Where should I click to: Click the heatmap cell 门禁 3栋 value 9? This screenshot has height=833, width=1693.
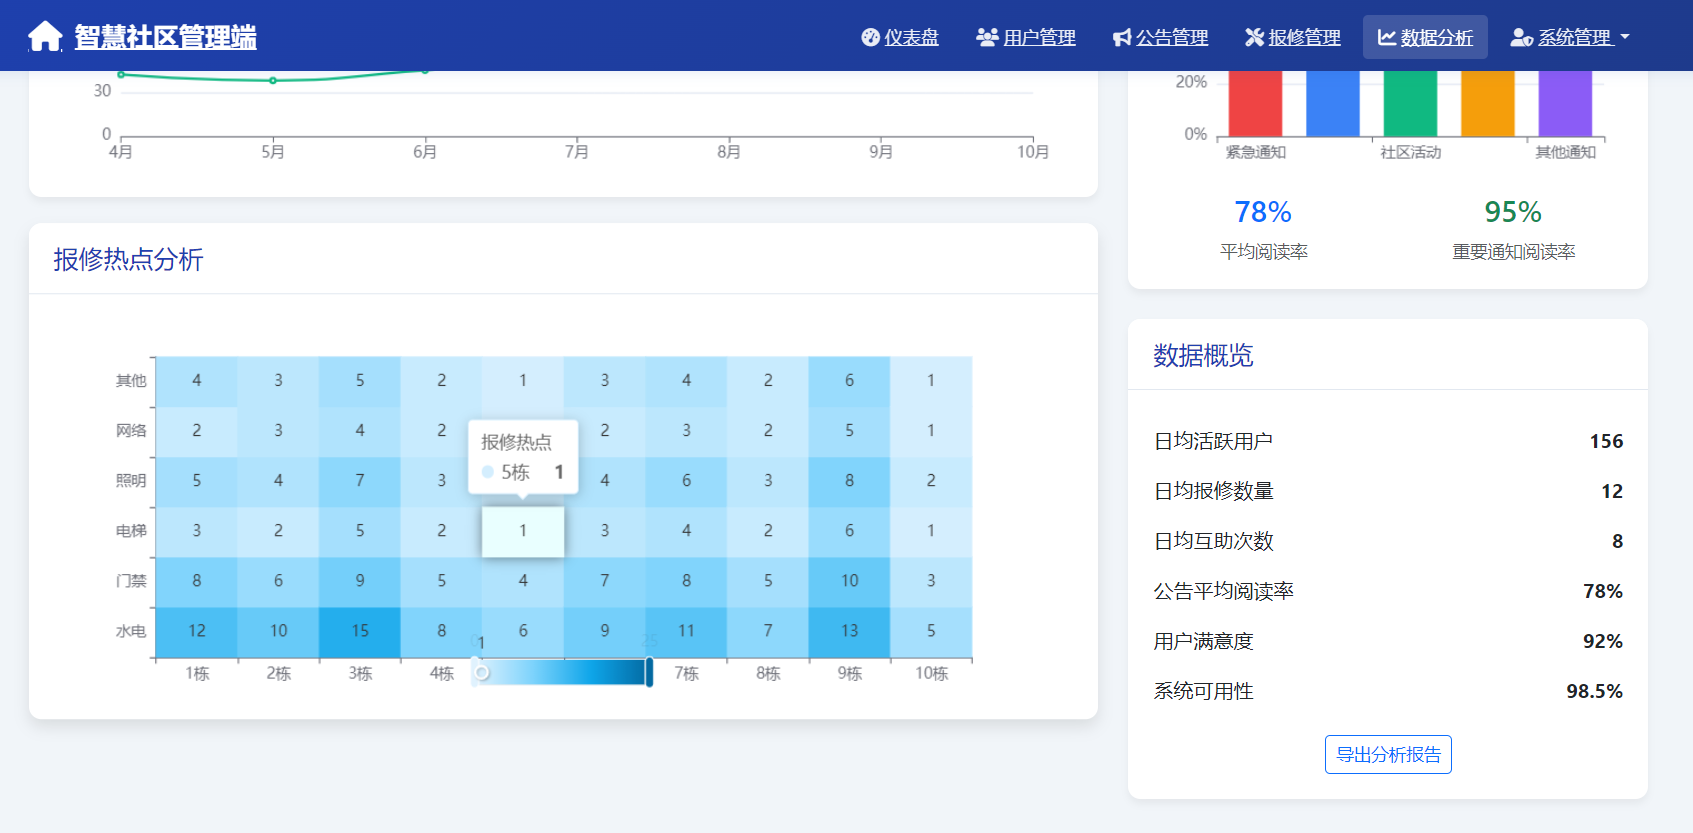tap(360, 582)
